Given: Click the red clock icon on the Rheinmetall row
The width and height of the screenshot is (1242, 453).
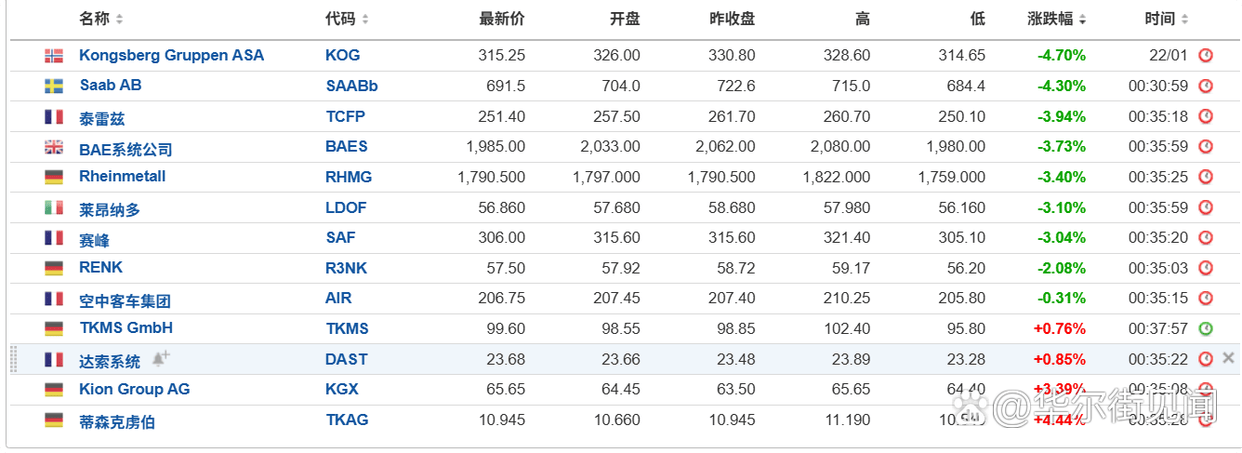Looking at the screenshot, I should click(1206, 177).
